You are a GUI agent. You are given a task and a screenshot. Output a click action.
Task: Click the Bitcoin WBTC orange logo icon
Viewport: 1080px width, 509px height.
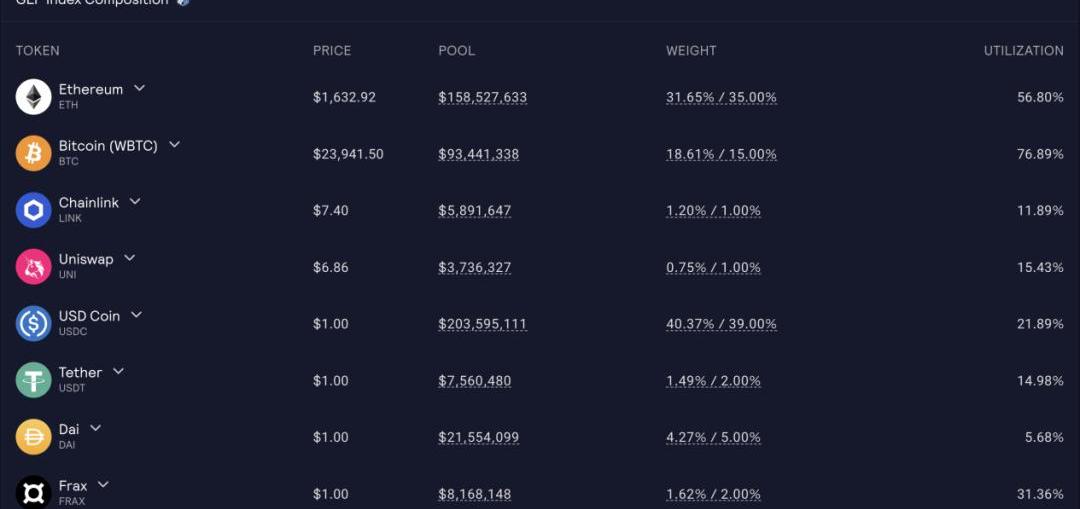tap(33, 153)
